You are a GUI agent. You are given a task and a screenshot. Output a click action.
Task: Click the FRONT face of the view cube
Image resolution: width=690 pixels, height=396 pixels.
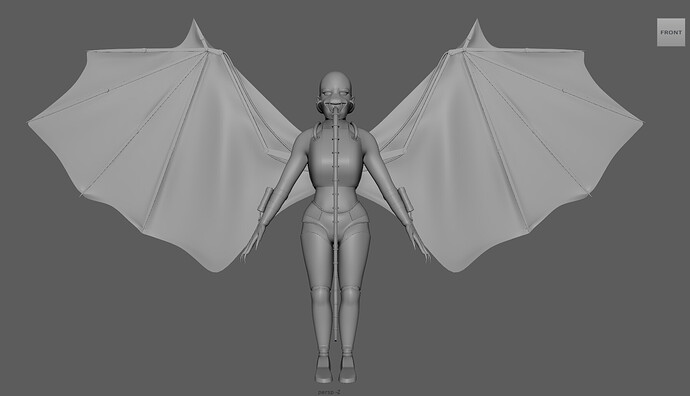pos(671,32)
